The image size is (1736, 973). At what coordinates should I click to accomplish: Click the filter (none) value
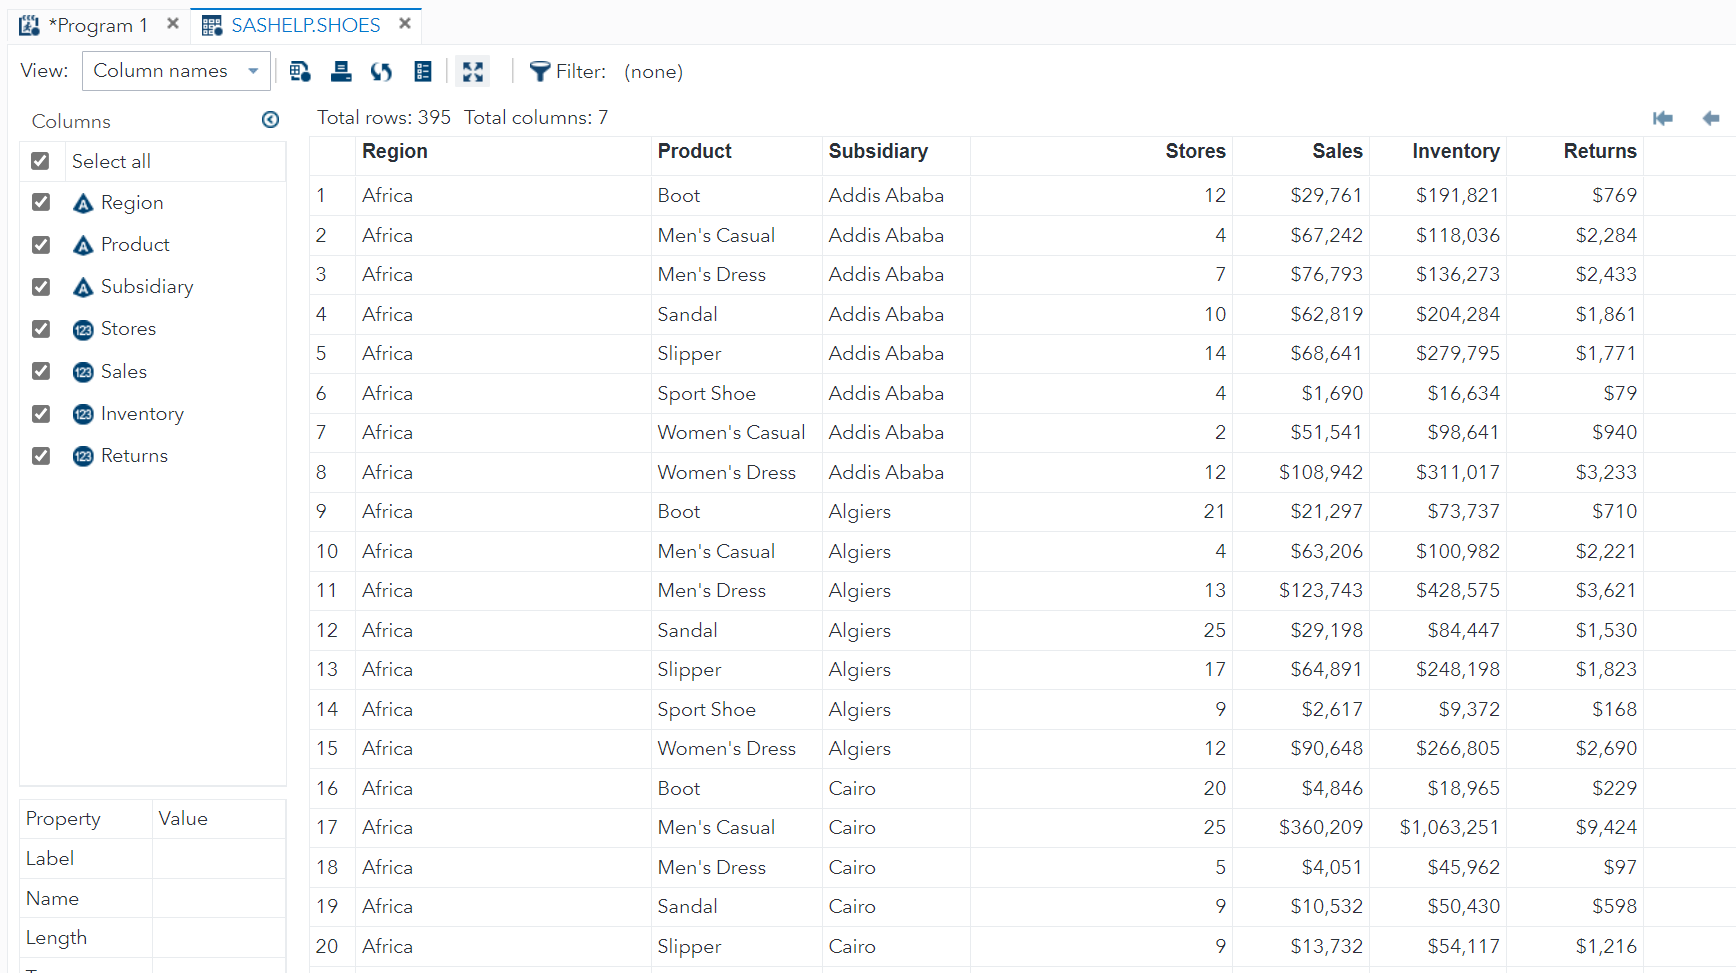(653, 72)
